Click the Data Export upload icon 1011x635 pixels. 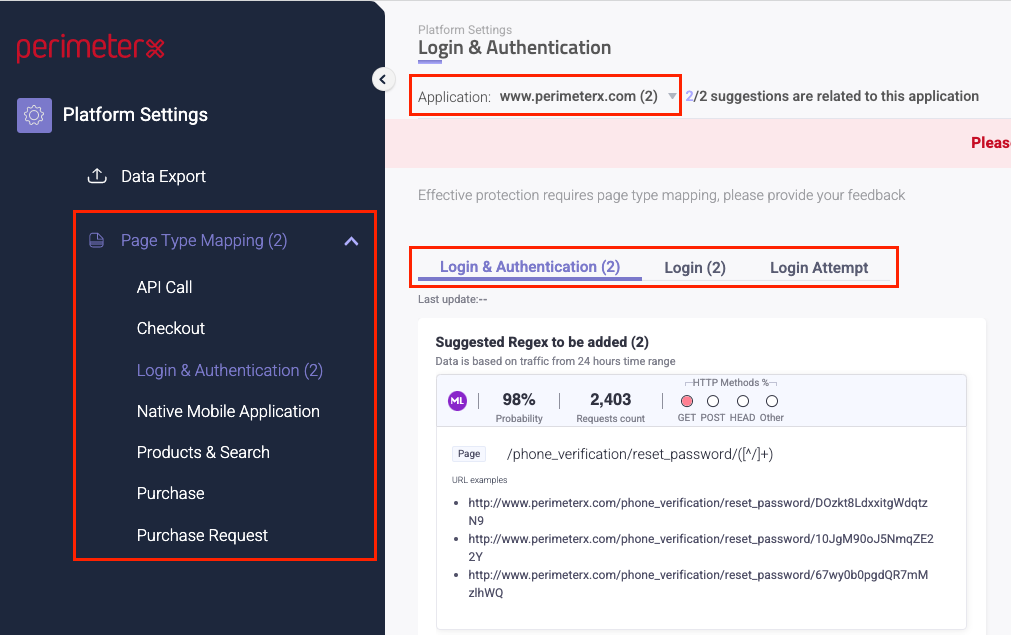[97, 176]
